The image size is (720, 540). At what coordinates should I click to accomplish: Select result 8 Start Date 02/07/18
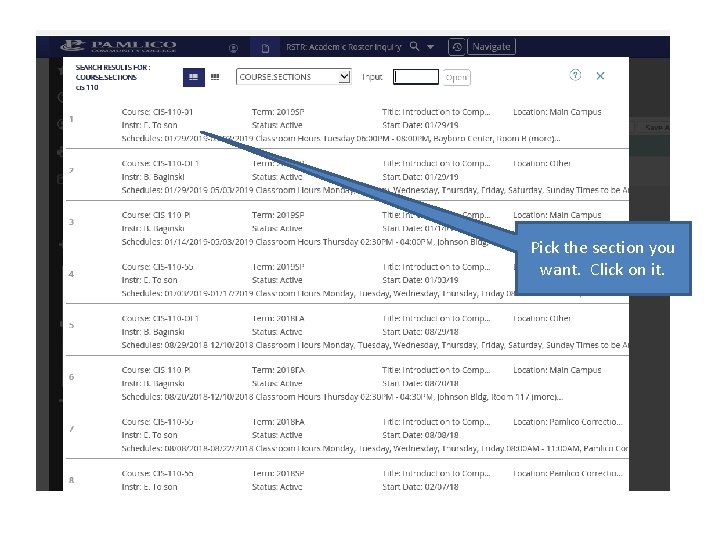pos(420,487)
